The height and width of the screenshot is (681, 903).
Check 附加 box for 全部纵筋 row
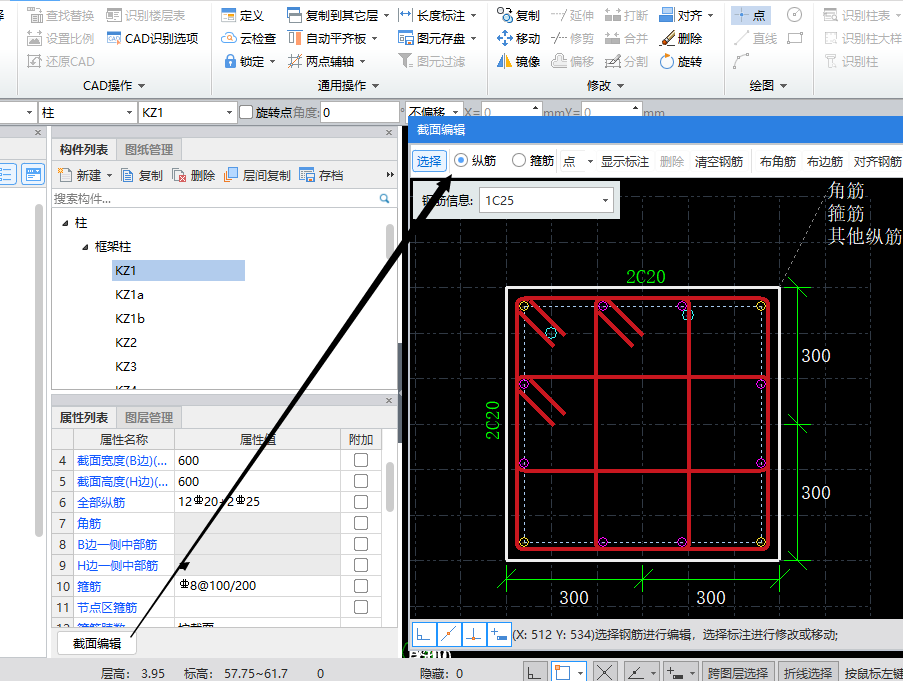pos(361,502)
